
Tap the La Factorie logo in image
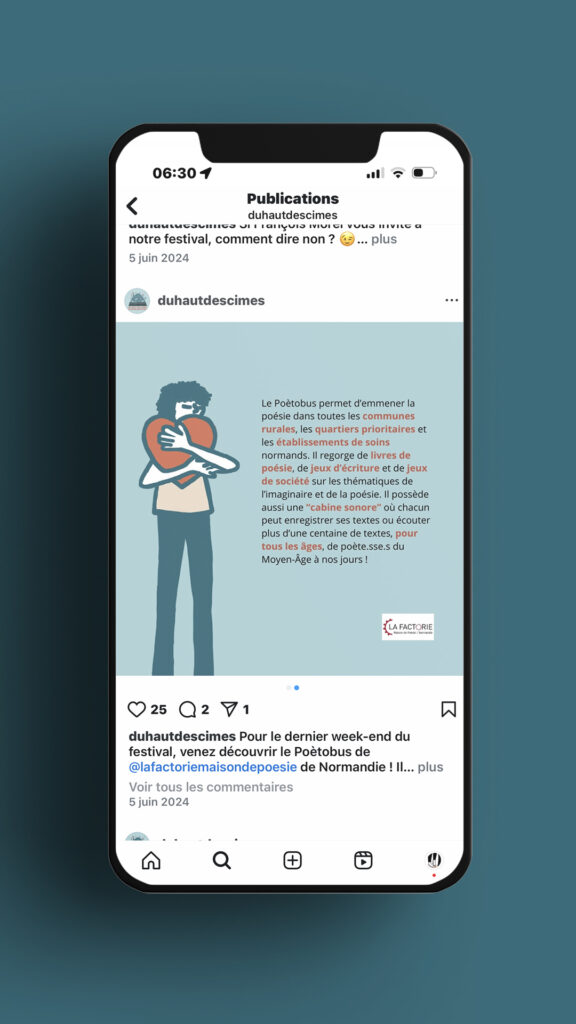pyautogui.click(x=408, y=627)
